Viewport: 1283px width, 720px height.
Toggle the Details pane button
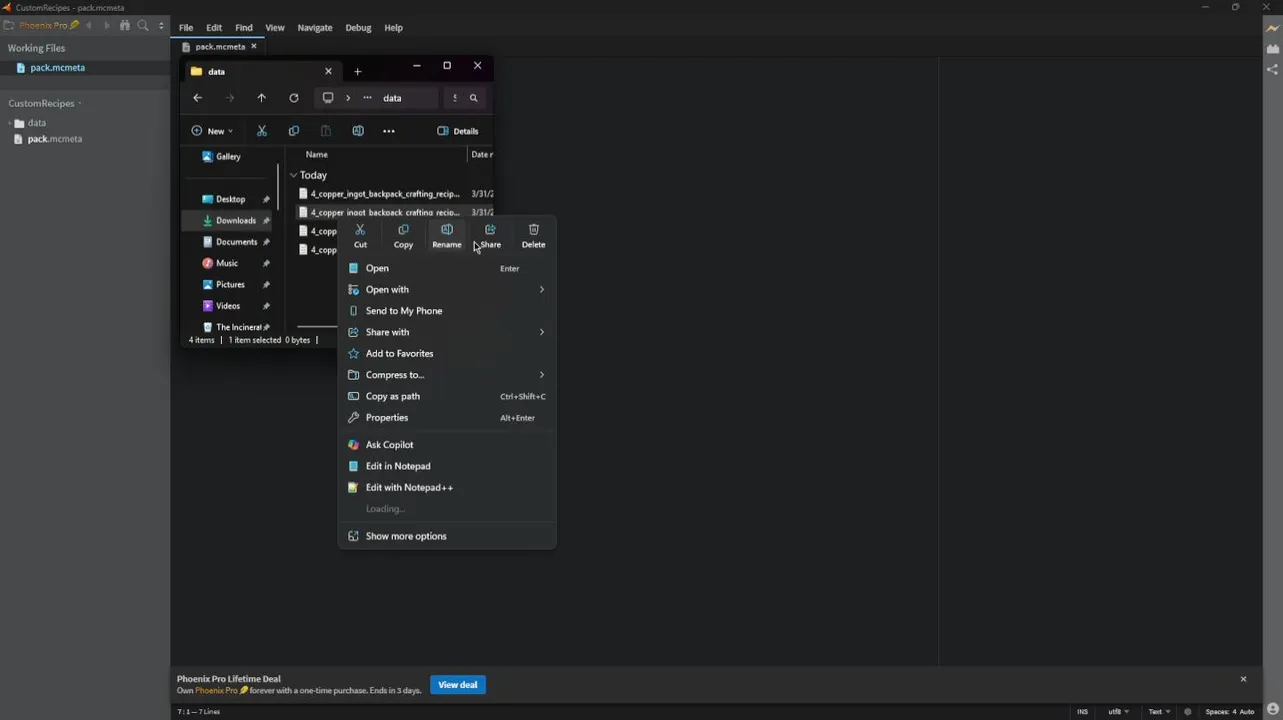458,131
